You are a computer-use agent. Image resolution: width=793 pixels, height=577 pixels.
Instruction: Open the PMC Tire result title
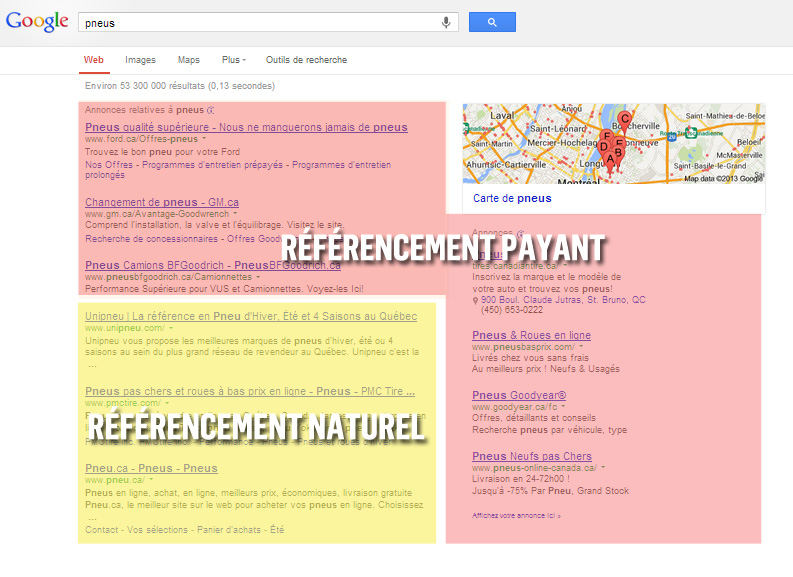[250, 391]
